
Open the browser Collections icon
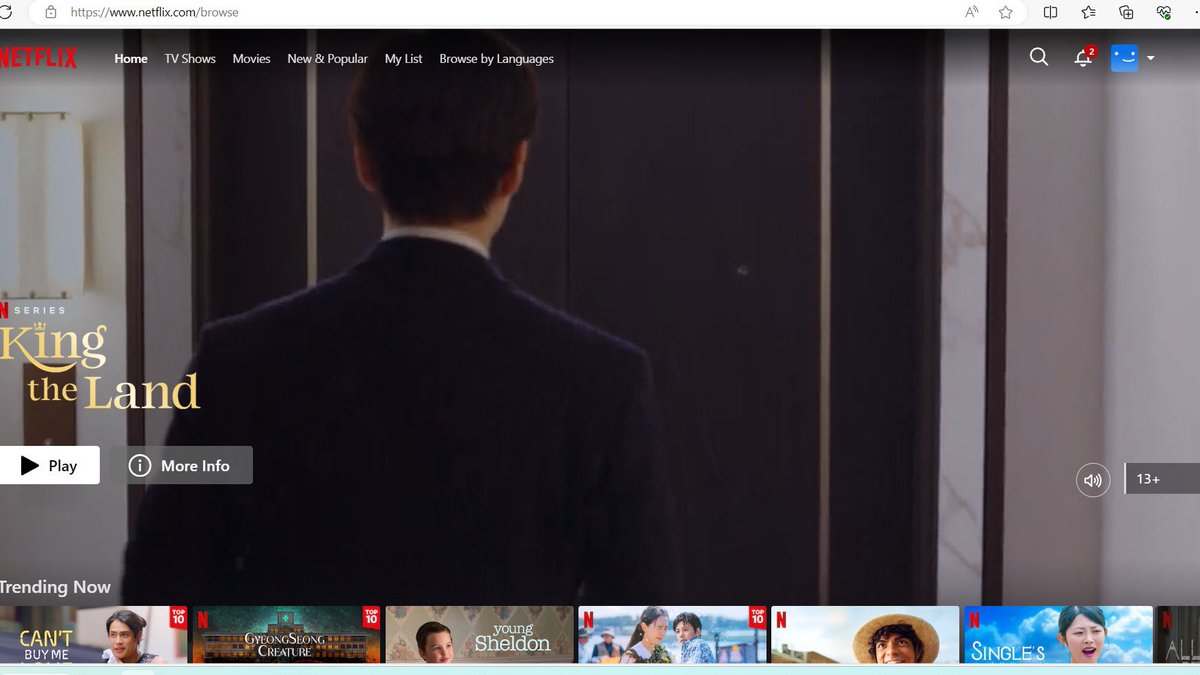pos(1127,12)
